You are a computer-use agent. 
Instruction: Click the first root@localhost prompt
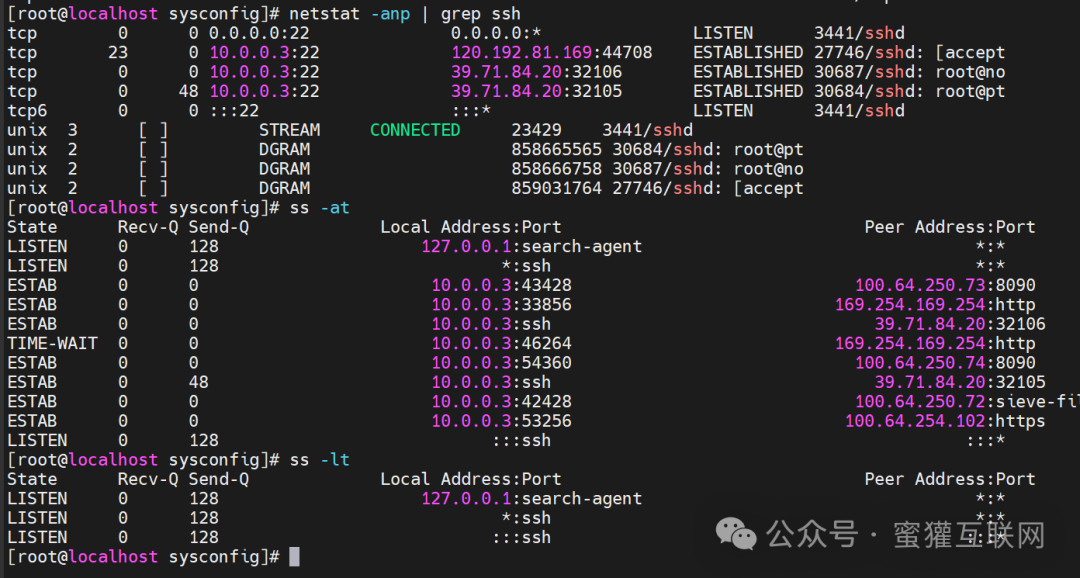coord(80,13)
